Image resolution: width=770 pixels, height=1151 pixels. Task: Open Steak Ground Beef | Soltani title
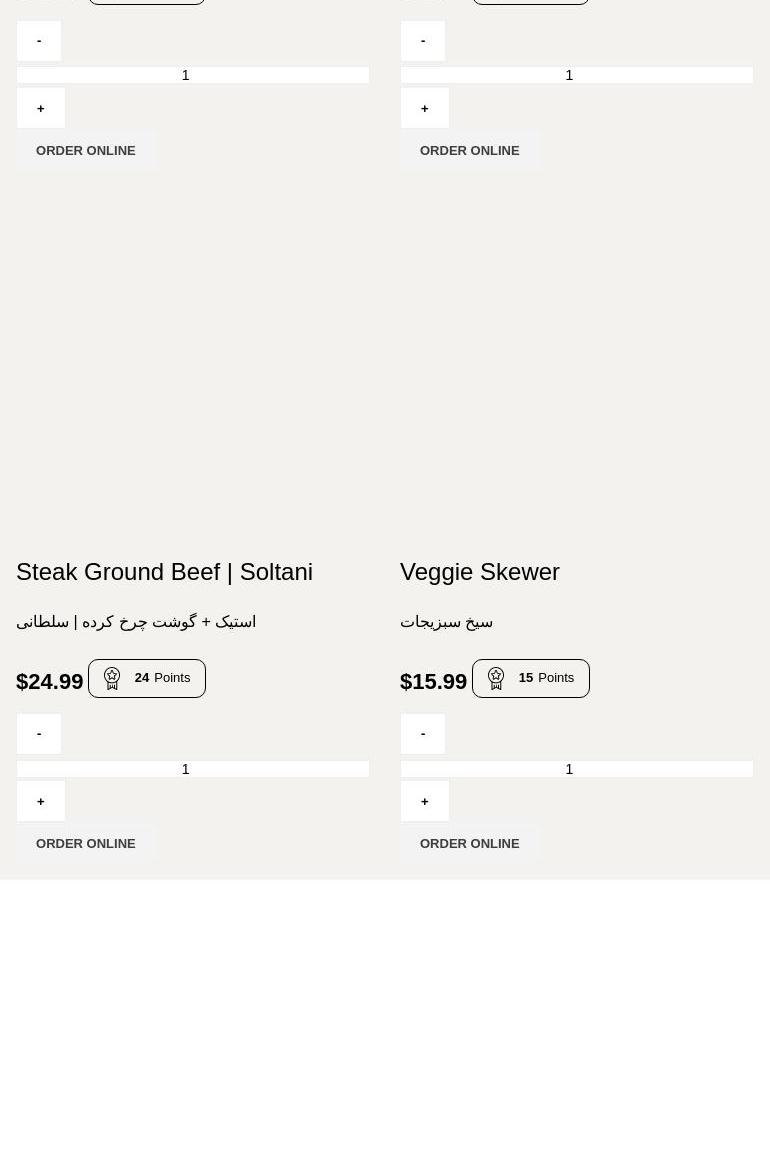pyautogui.click(x=164, y=572)
